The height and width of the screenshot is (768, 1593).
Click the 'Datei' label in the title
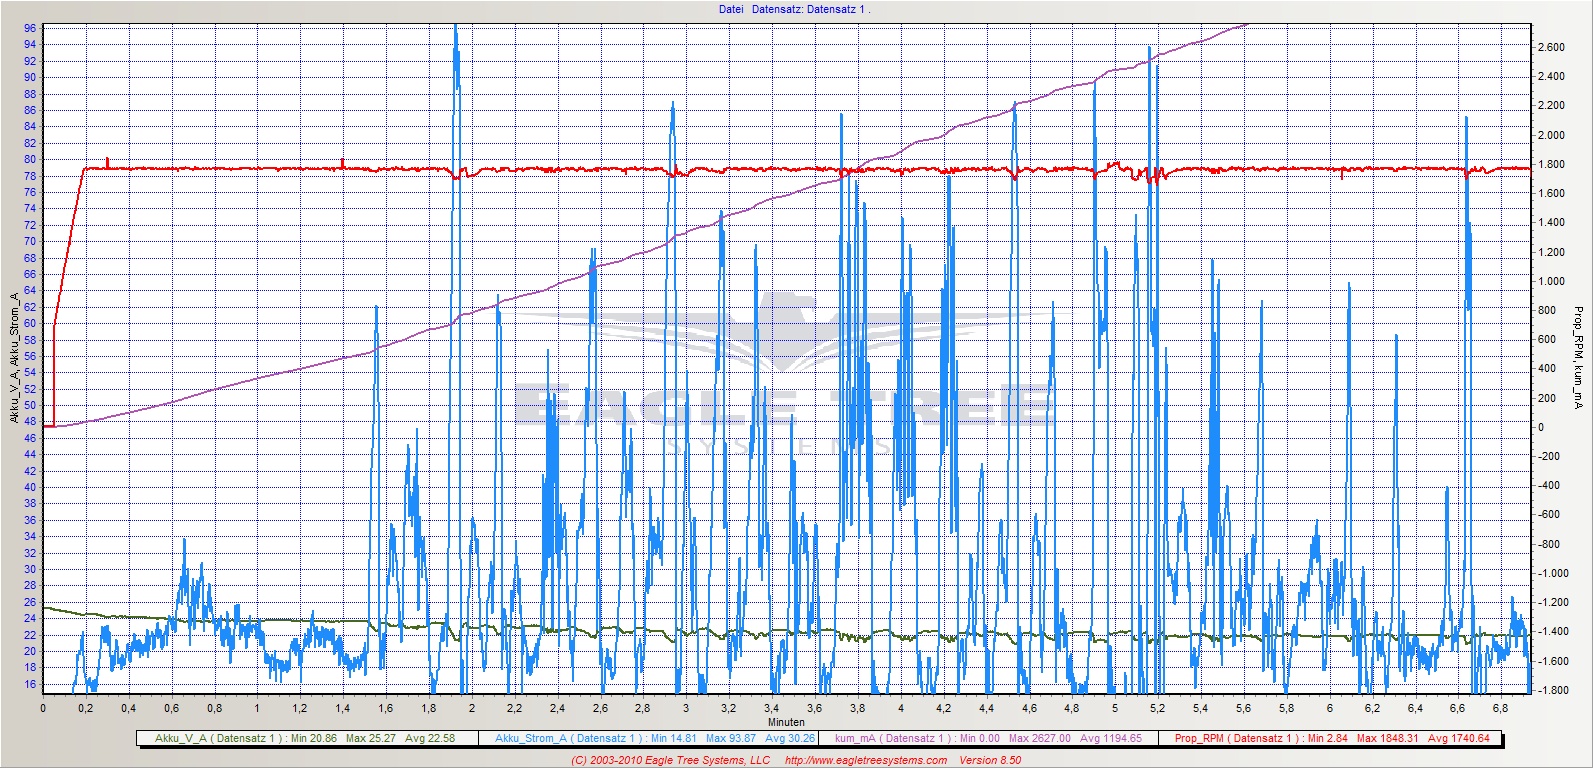click(x=731, y=9)
